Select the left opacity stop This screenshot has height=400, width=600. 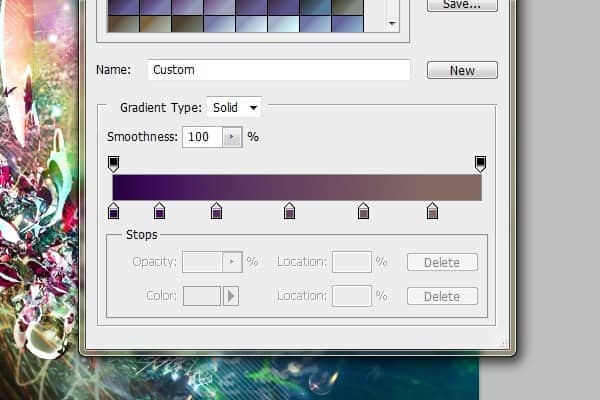pos(113,164)
